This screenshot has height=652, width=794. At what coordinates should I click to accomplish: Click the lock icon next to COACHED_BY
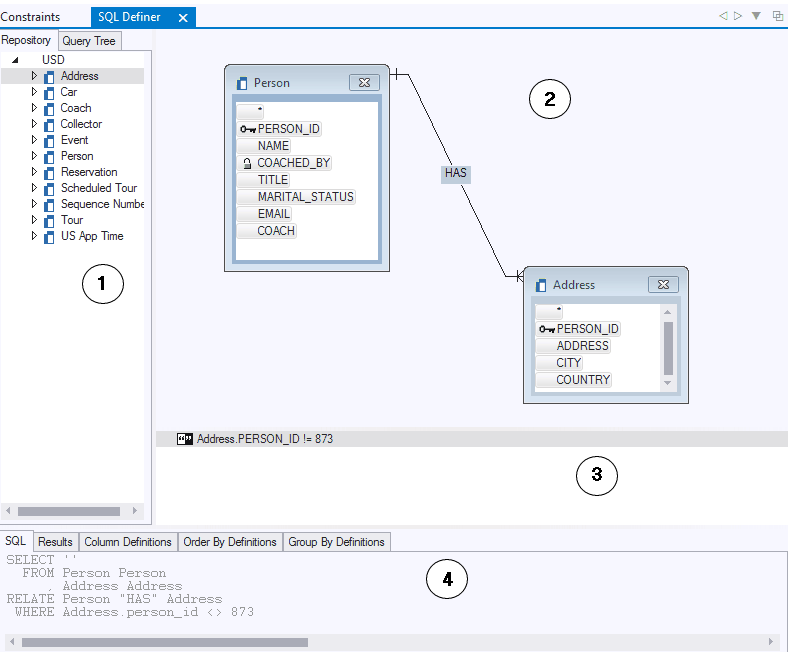pos(247,163)
